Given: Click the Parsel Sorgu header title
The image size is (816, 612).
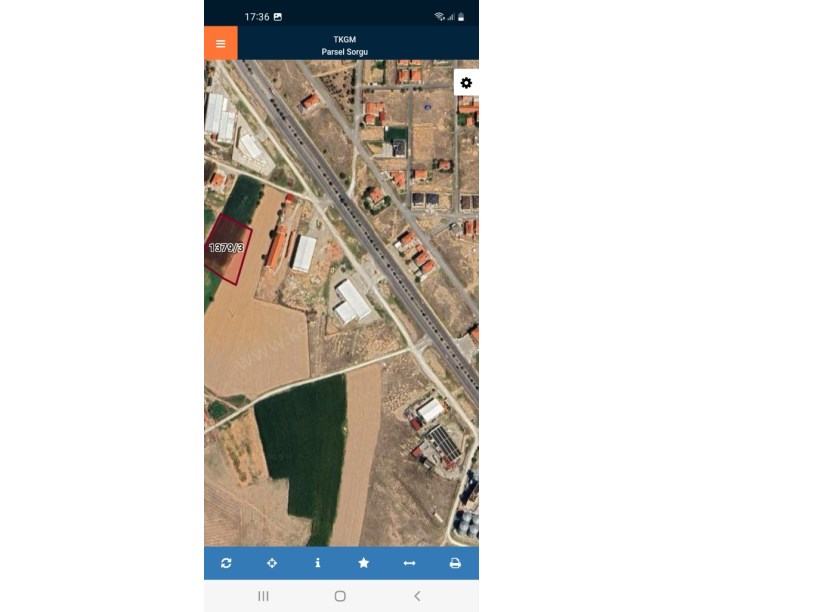Looking at the screenshot, I should (x=345, y=52).
